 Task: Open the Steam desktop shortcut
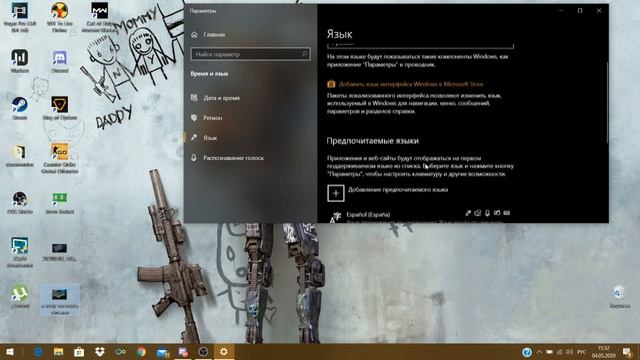[20, 108]
